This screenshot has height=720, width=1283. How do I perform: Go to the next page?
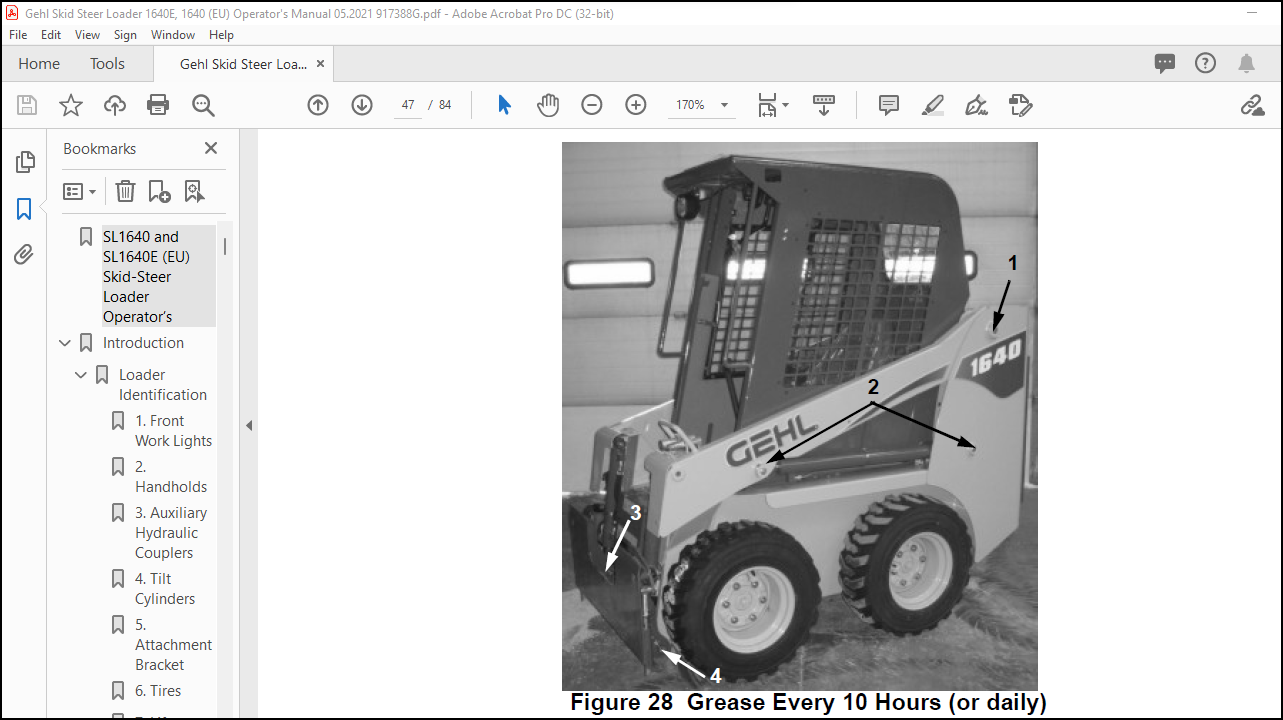coord(362,105)
